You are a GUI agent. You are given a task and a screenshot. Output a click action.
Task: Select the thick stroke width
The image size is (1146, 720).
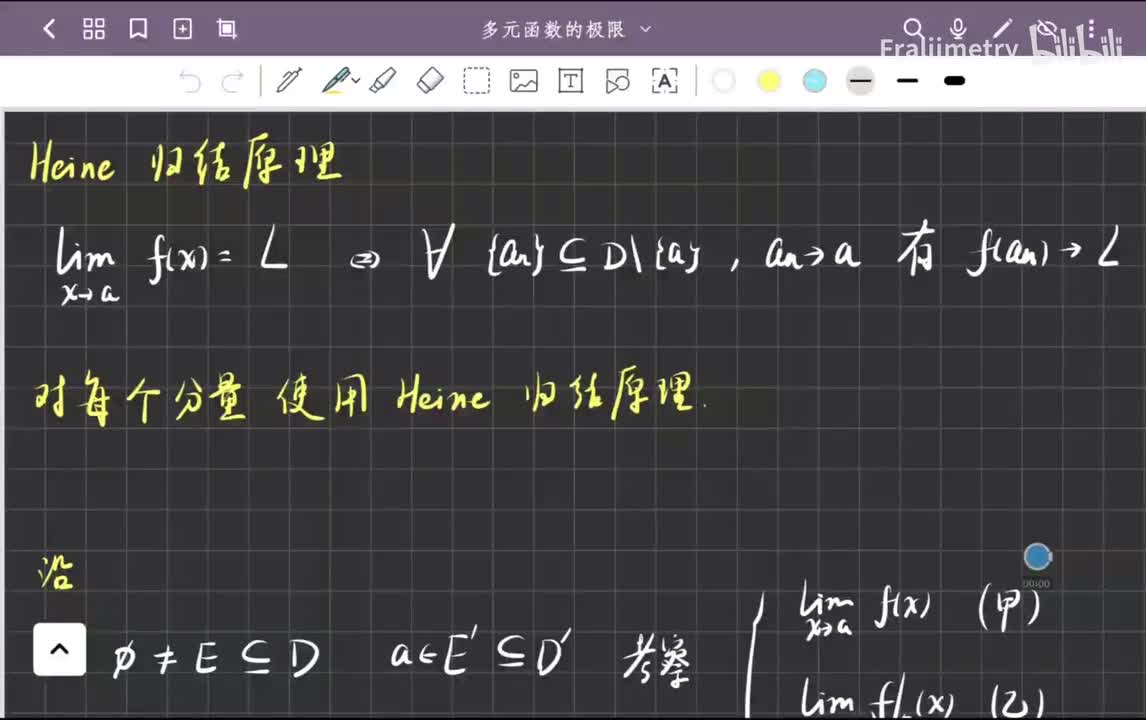(x=954, y=80)
